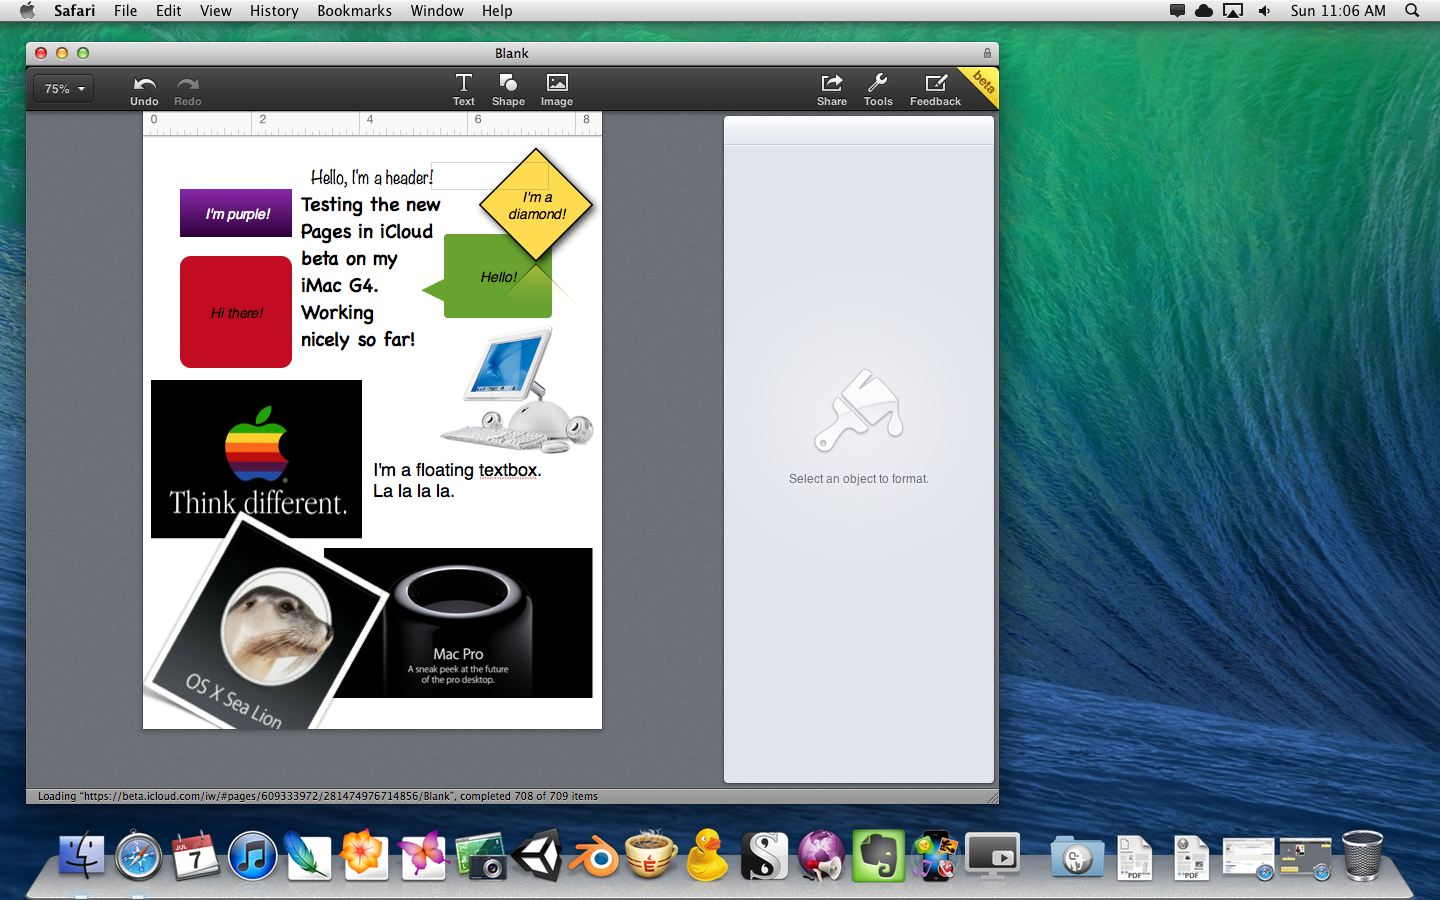Open the orange flower app in Dock
This screenshot has width=1440, height=900.
pyautogui.click(x=364, y=856)
